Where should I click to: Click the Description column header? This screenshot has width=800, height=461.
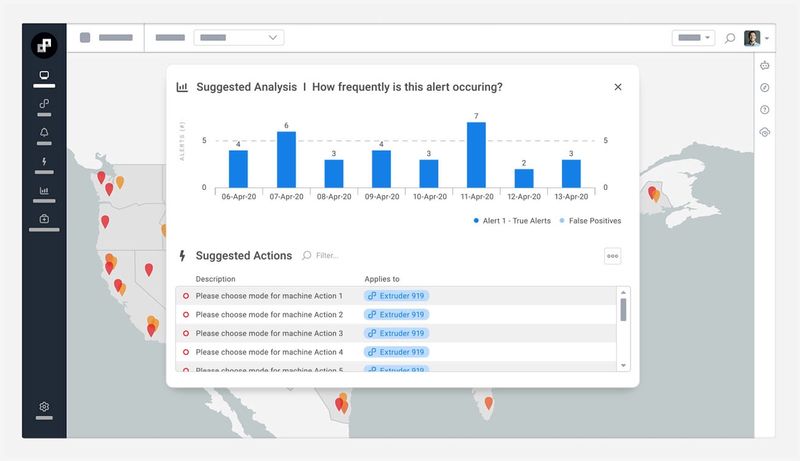pos(215,279)
